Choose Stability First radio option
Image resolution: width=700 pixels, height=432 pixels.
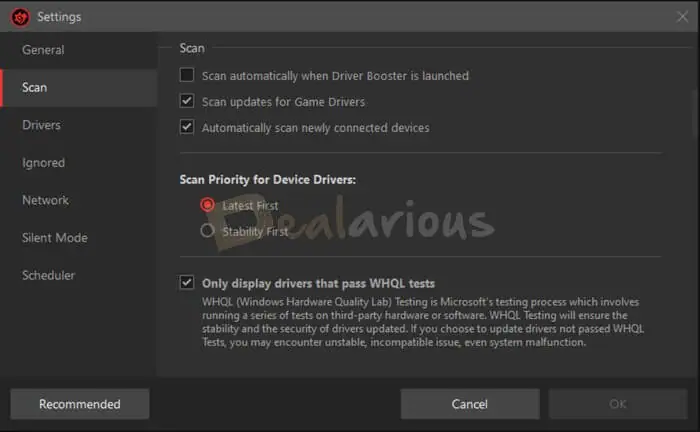[208, 231]
